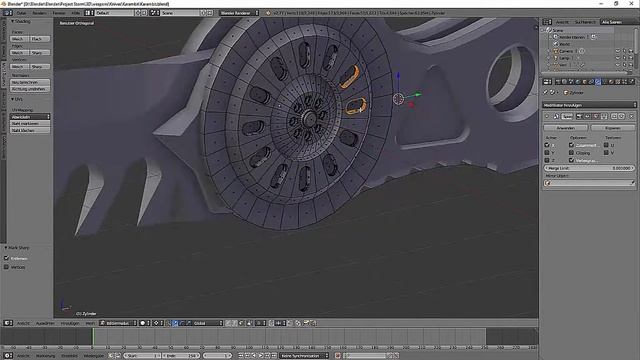Move the Mirror modifier up arrow icon

pyautogui.click(x=614, y=116)
